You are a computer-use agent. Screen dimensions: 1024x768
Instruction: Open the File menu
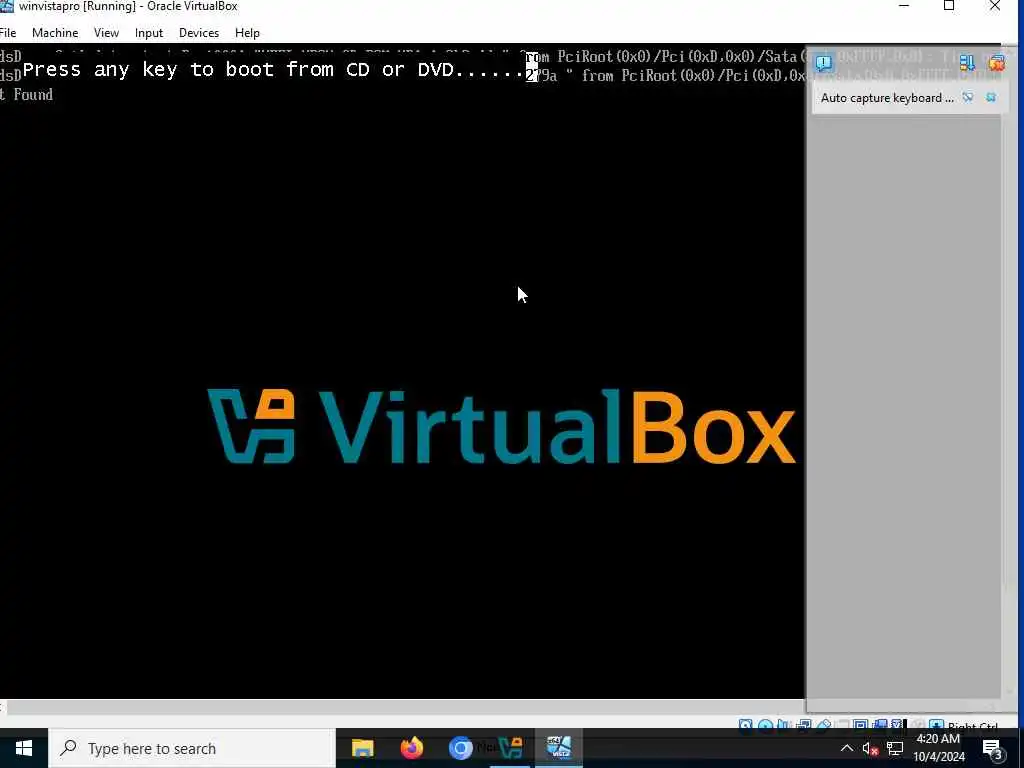click(8, 33)
